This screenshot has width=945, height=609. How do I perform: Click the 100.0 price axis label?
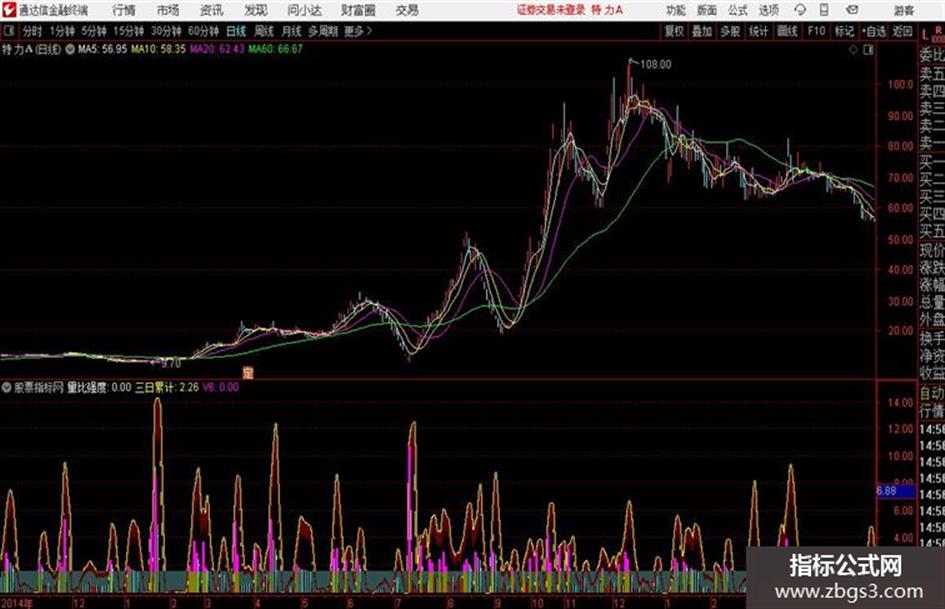pos(900,84)
